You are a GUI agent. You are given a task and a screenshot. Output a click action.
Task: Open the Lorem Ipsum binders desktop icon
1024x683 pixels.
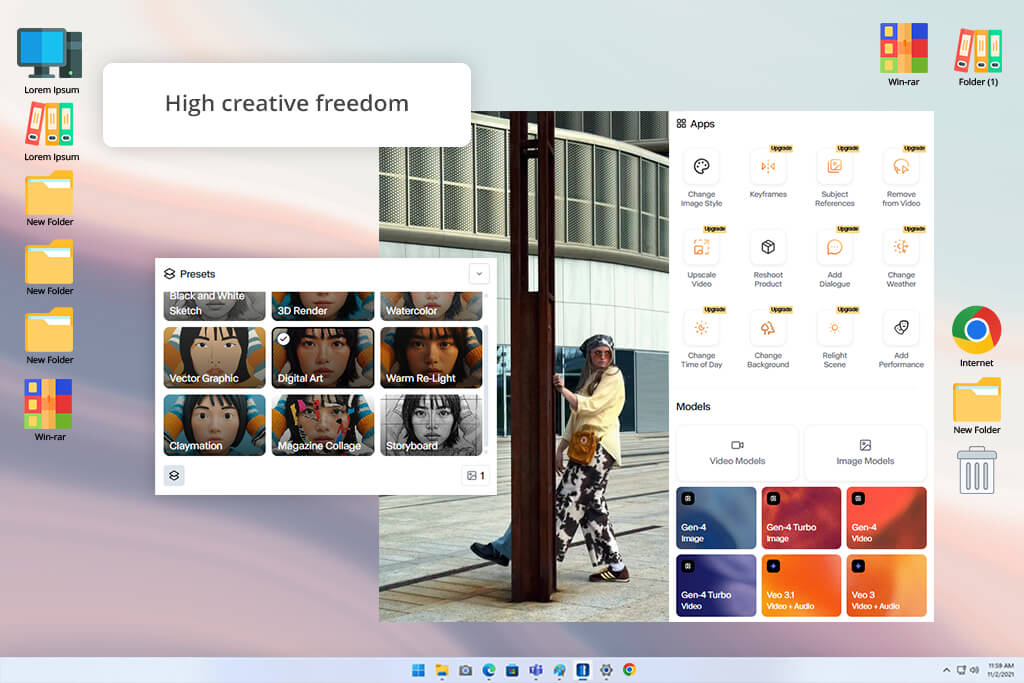tap(51, 132)
